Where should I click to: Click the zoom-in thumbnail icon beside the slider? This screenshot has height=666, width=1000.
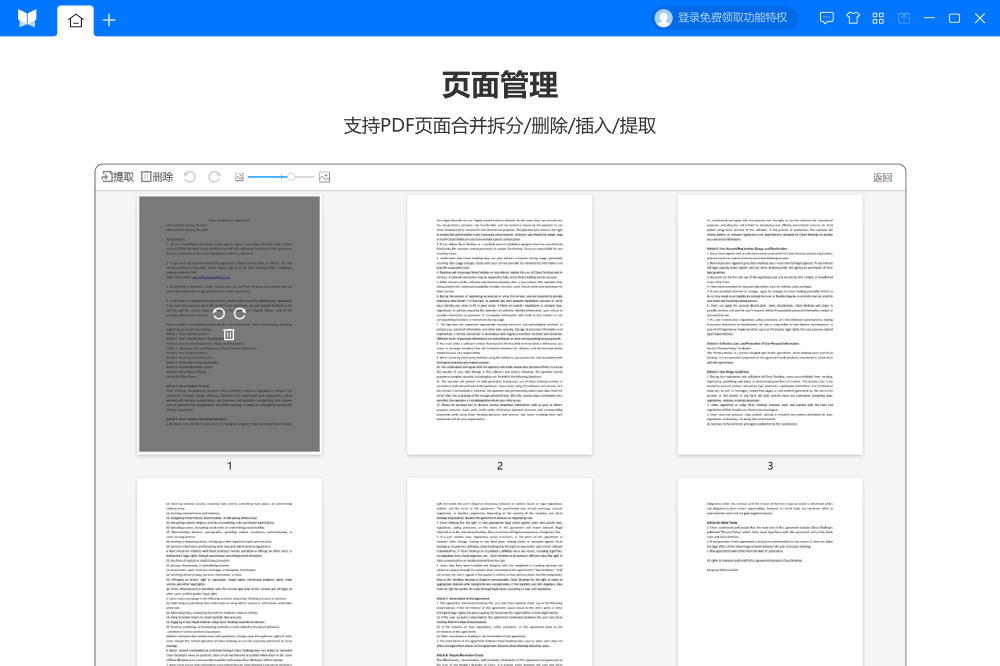[x=324, y=176]
